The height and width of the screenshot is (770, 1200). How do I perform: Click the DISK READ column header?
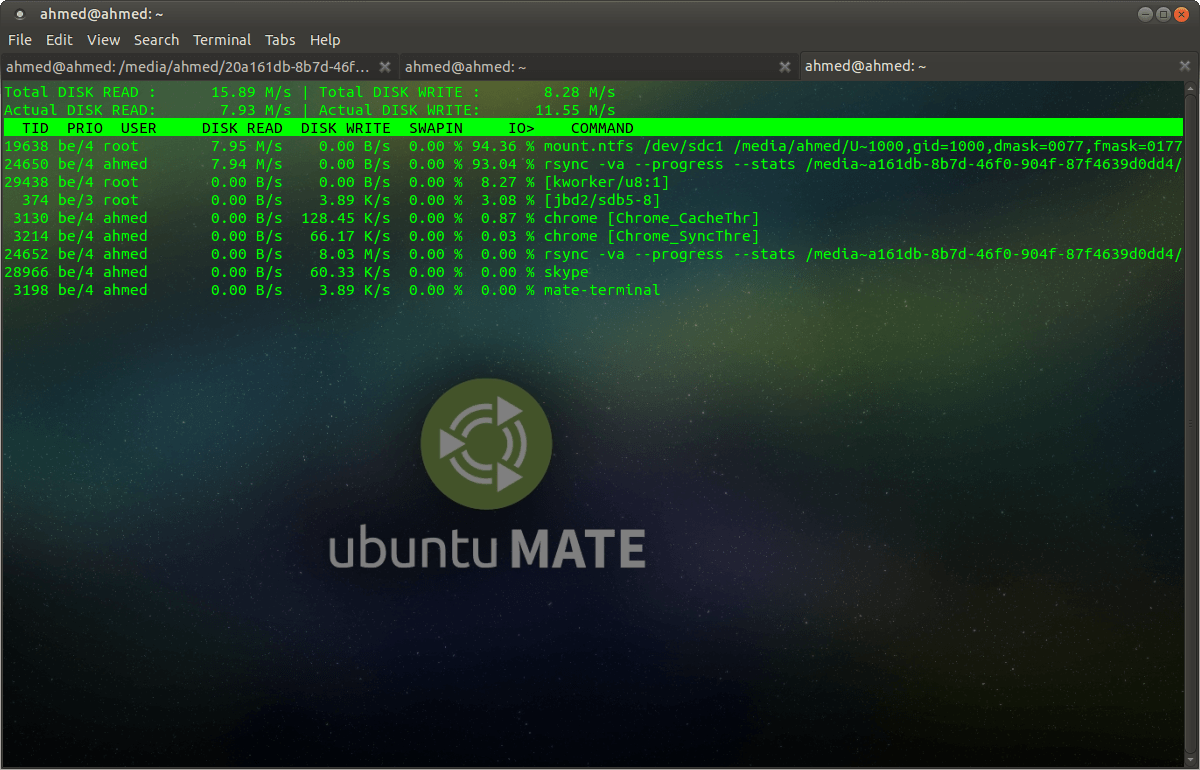[242, 128]
